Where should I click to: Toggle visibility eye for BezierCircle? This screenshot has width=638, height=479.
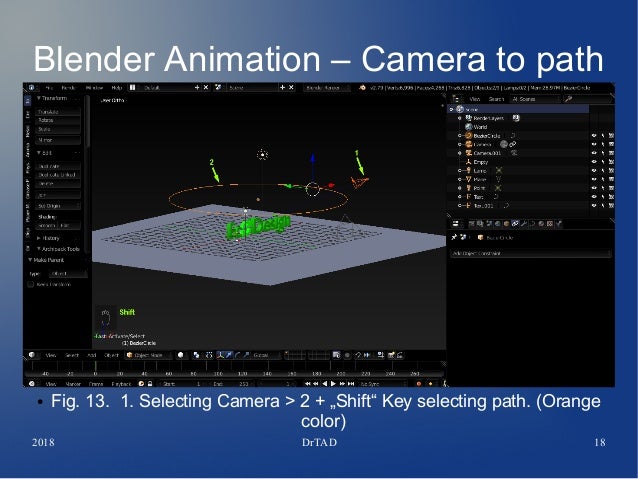594,136
